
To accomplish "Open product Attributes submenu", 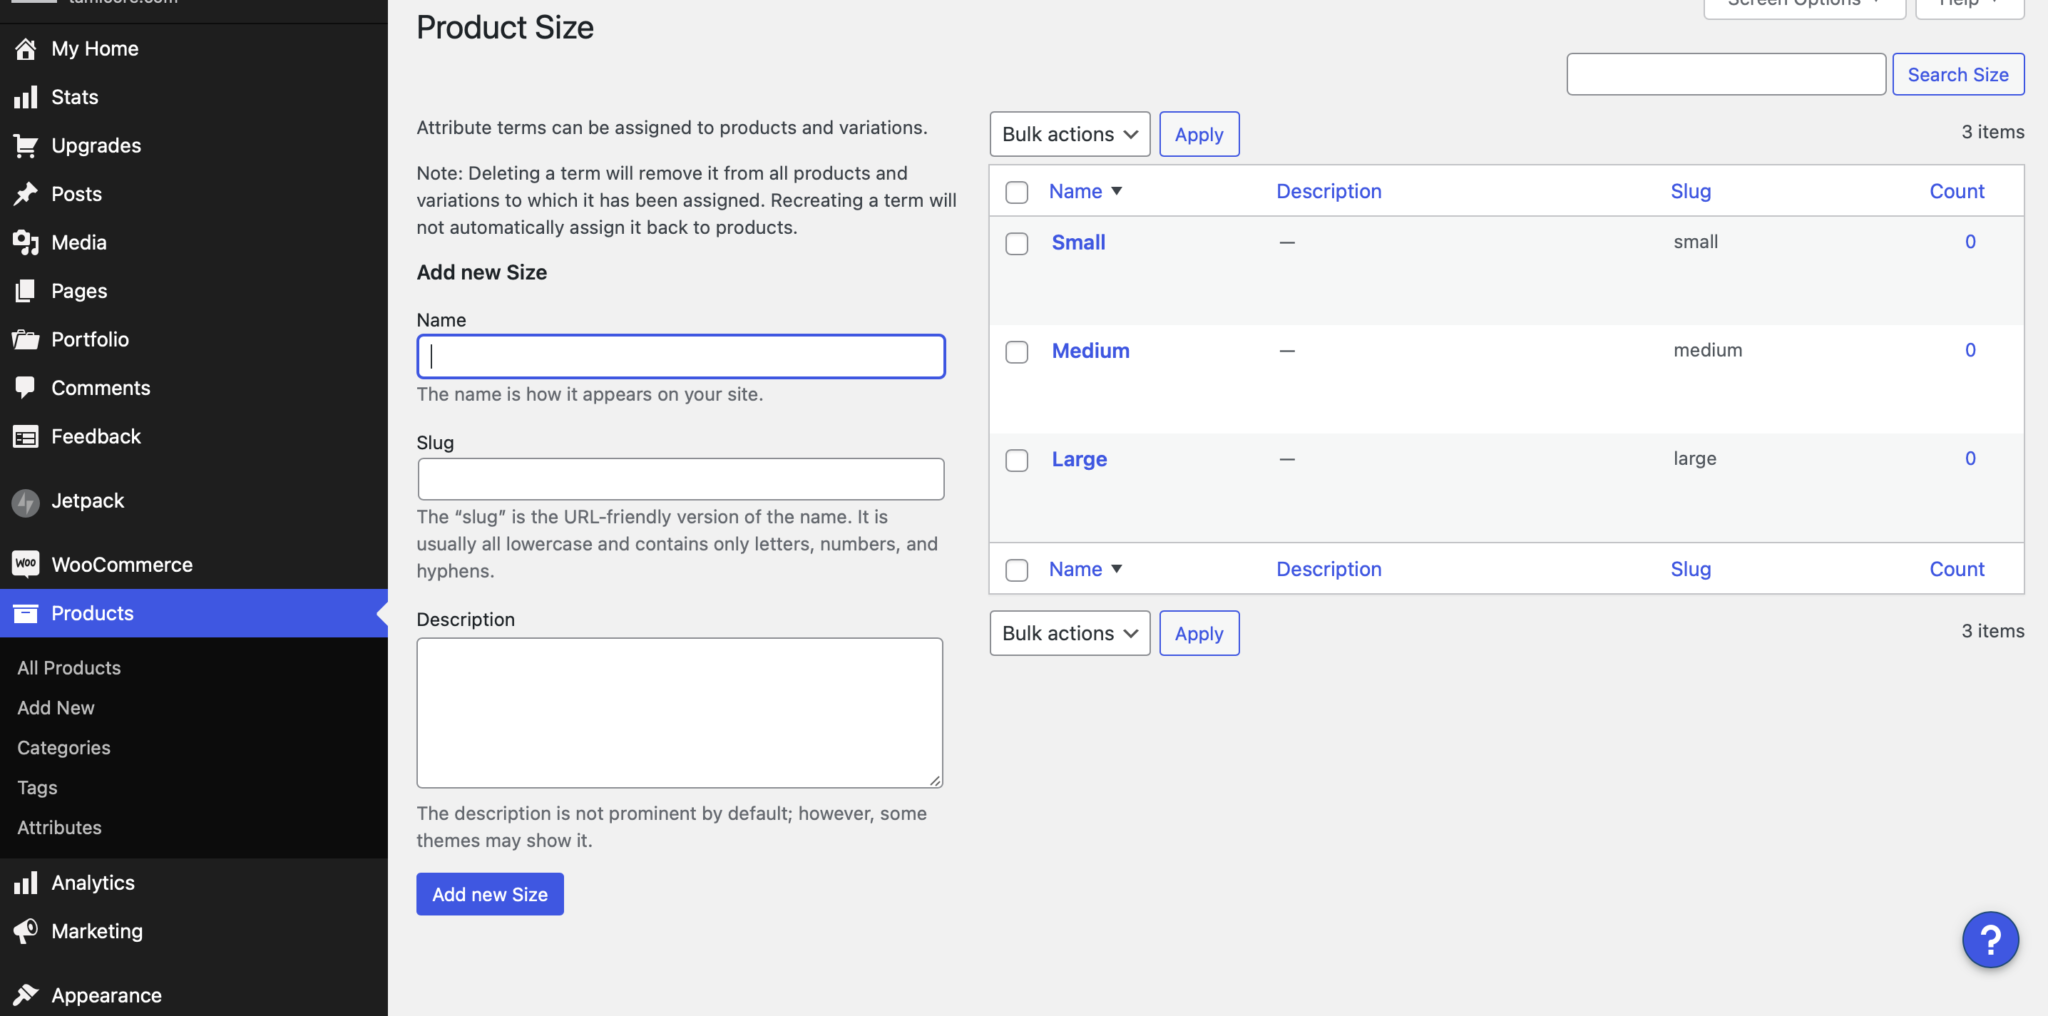I will (59, 828).
